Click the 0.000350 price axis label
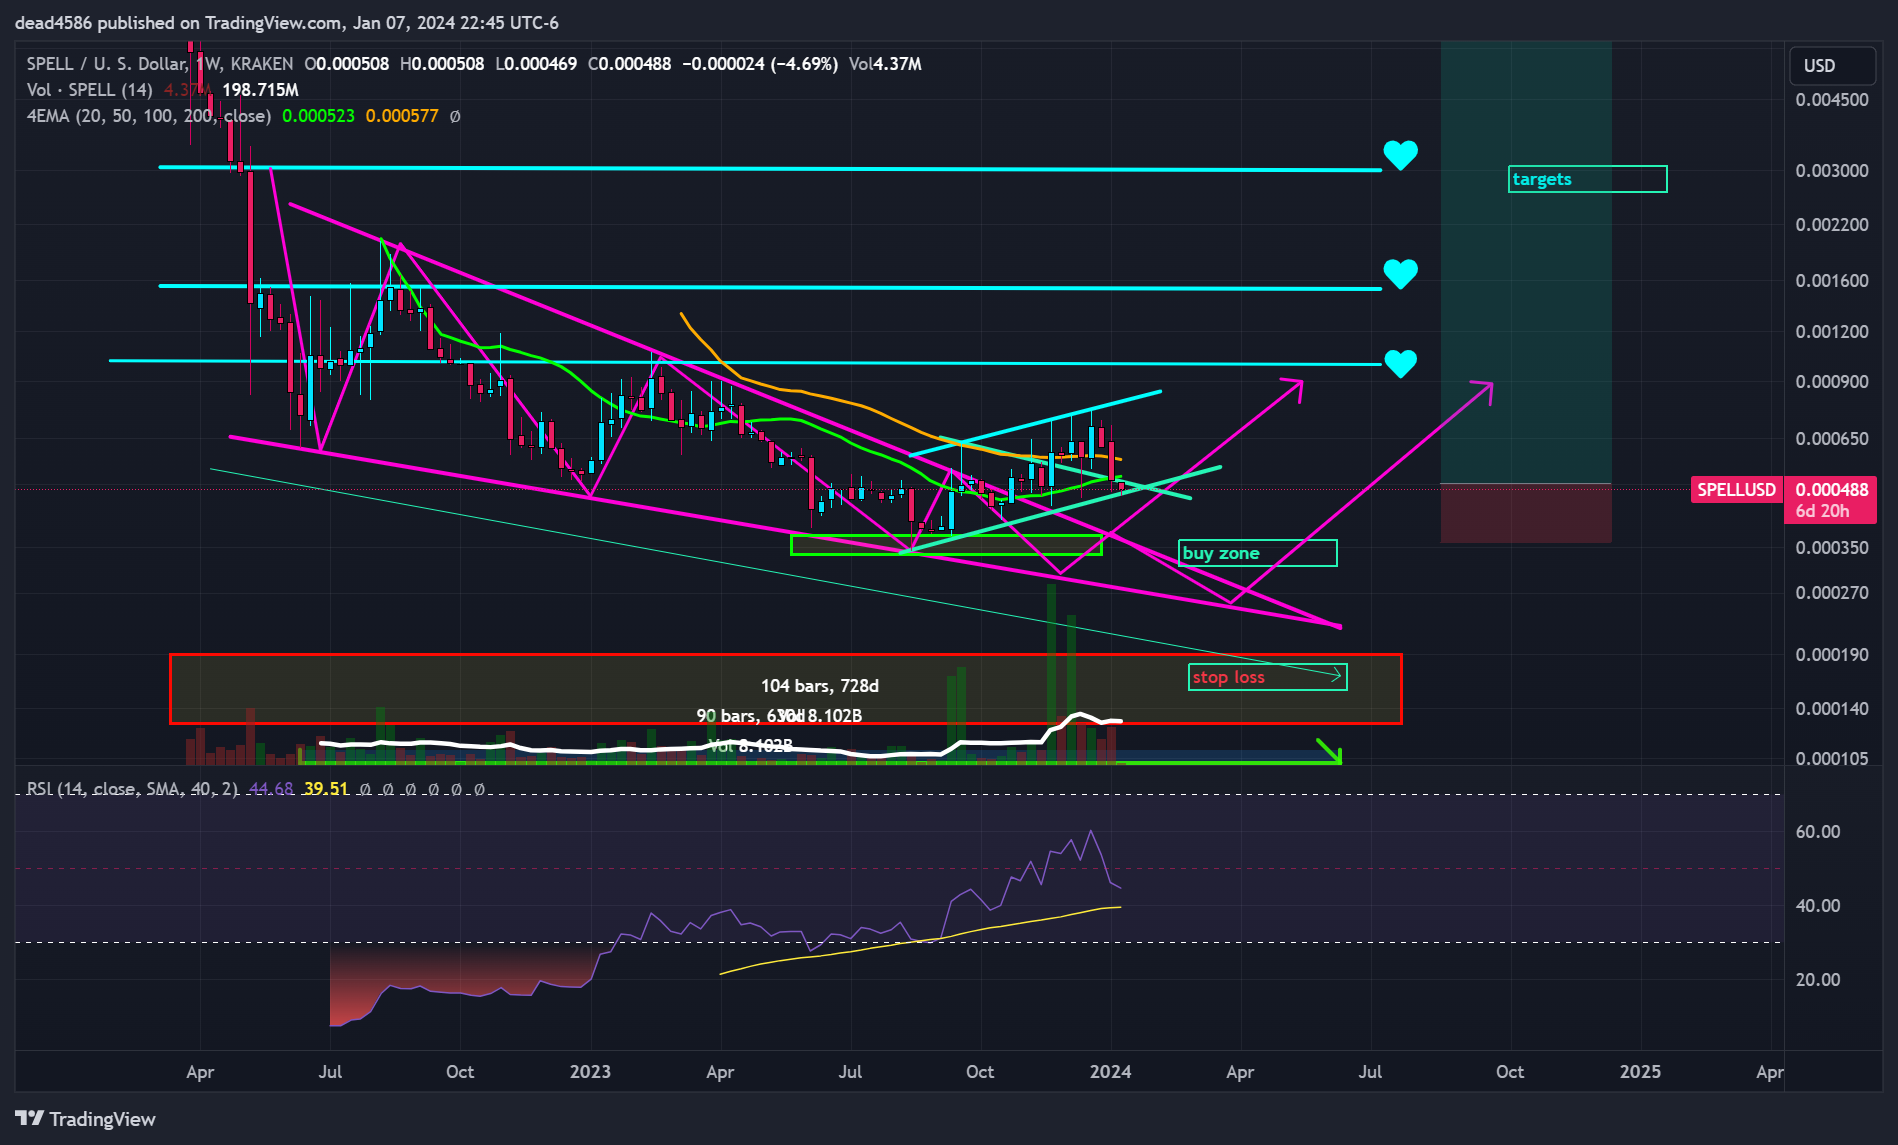 click(x=1832, y=548)
